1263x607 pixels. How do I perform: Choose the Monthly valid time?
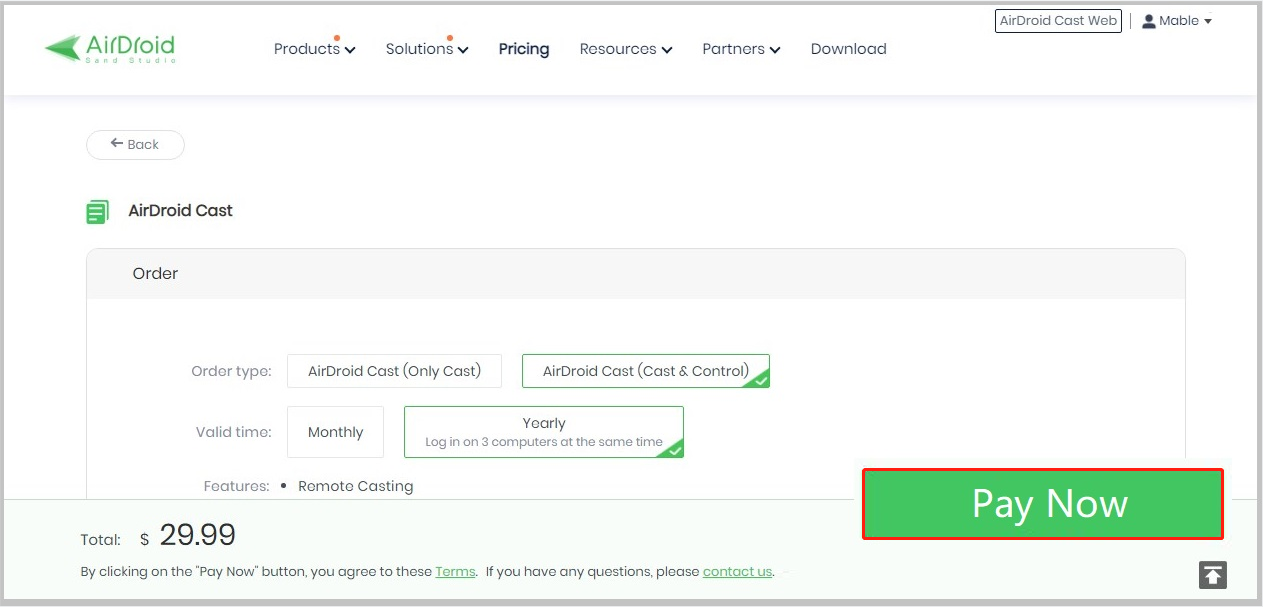point(335,432)
